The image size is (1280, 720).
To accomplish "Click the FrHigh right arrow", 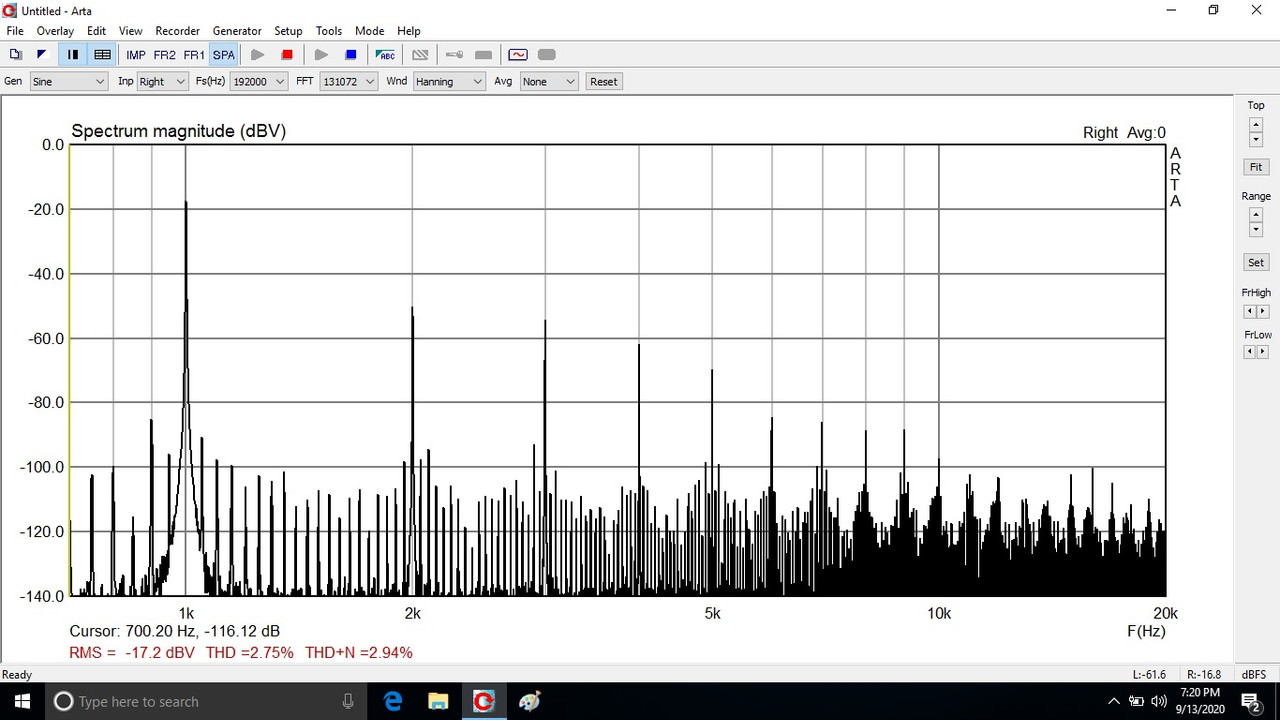I will 1263,312.
